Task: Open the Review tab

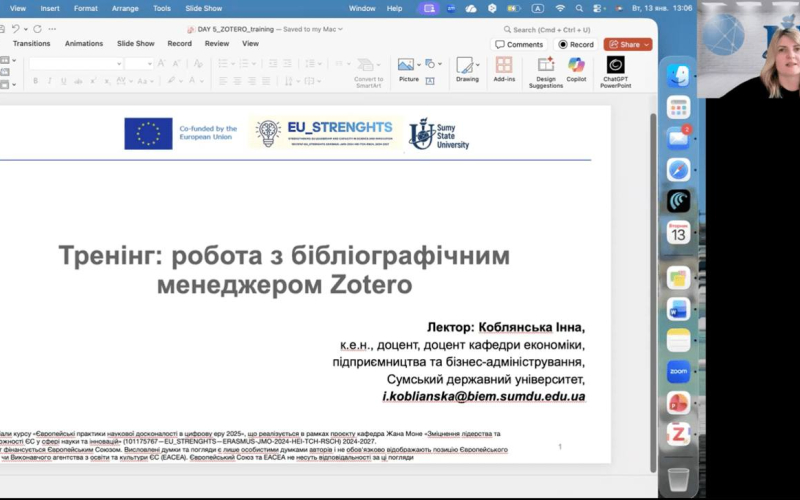Action: coord(217,43)
